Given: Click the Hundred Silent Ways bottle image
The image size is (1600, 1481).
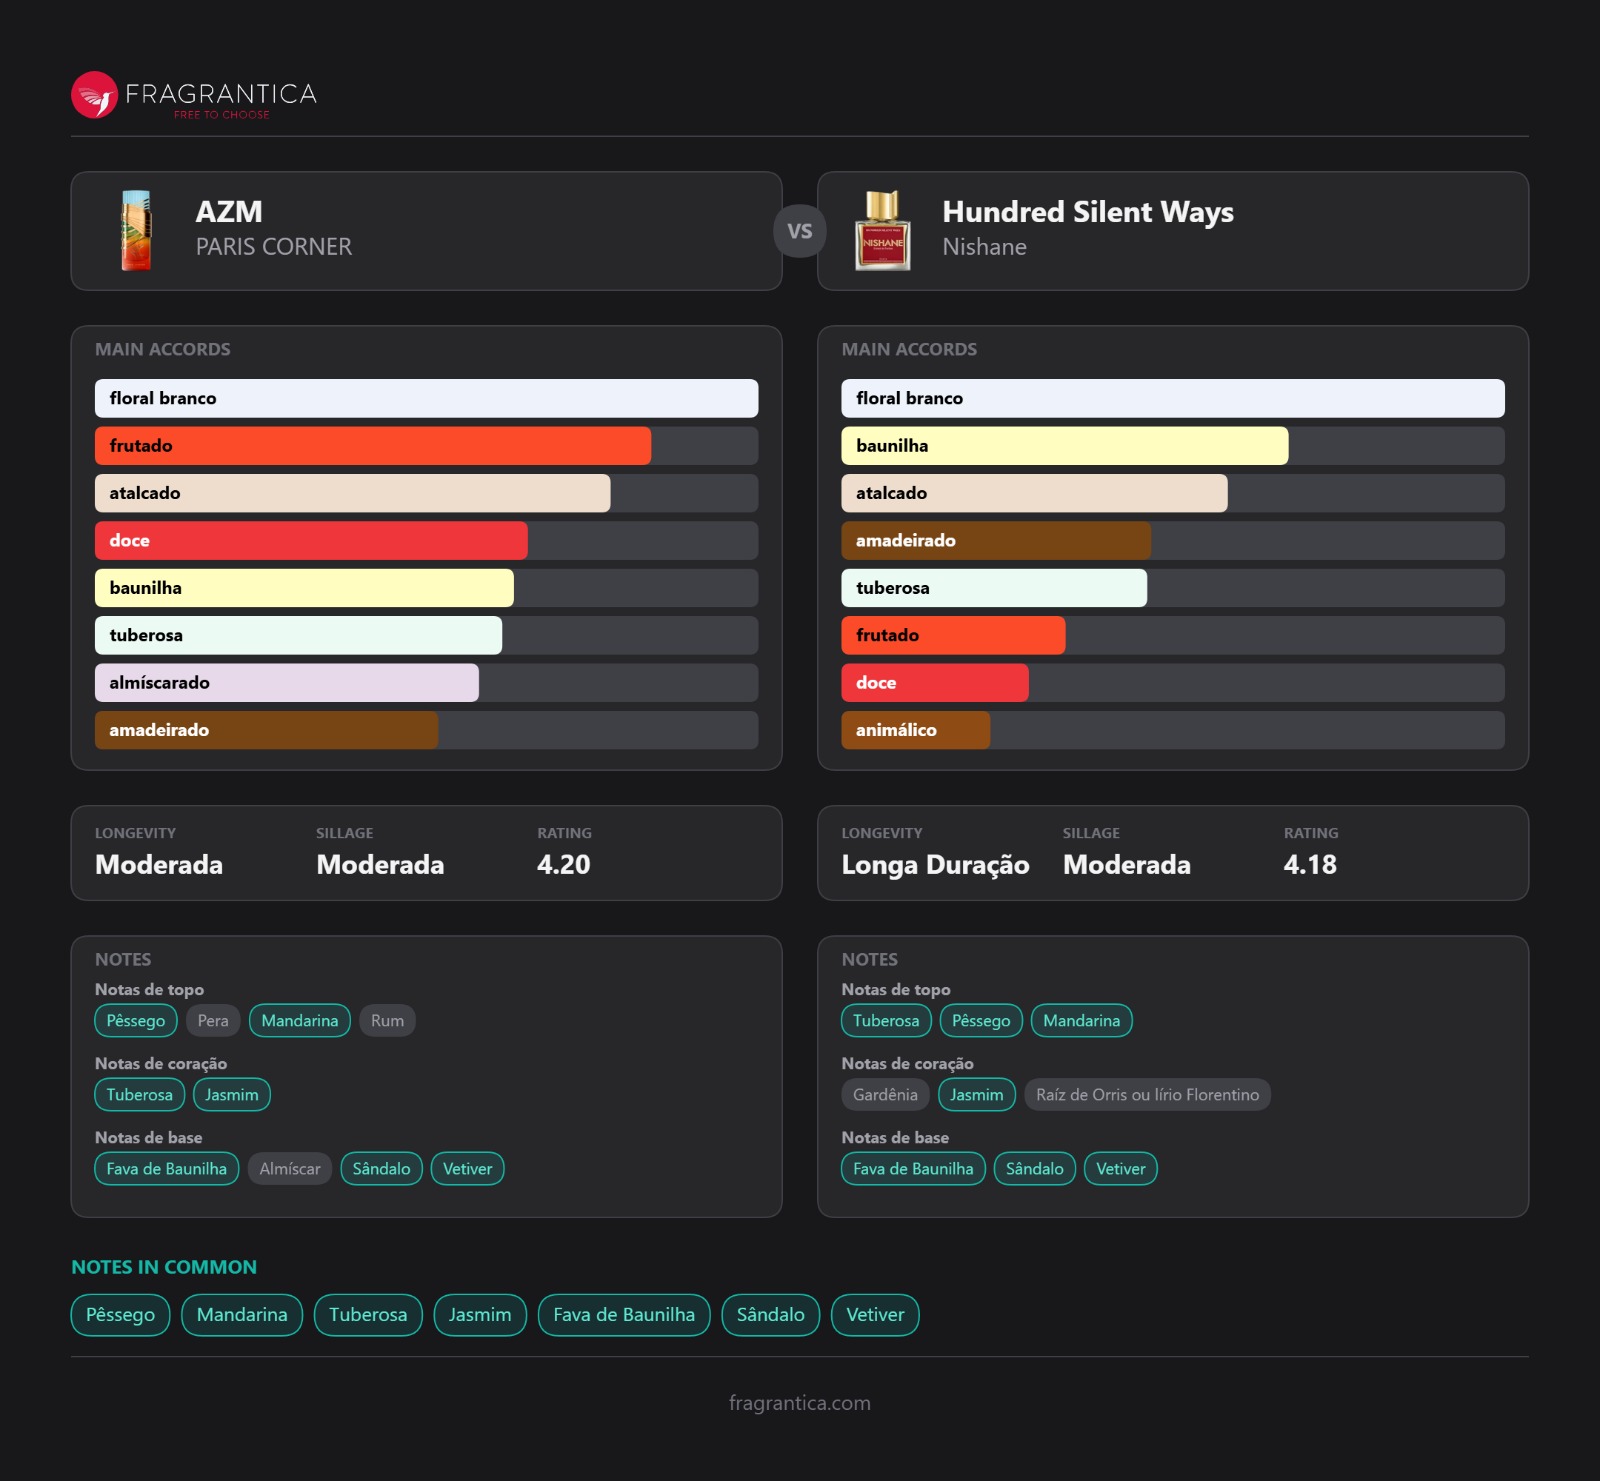Looking at the screenshot, I should tap(882, 231).
